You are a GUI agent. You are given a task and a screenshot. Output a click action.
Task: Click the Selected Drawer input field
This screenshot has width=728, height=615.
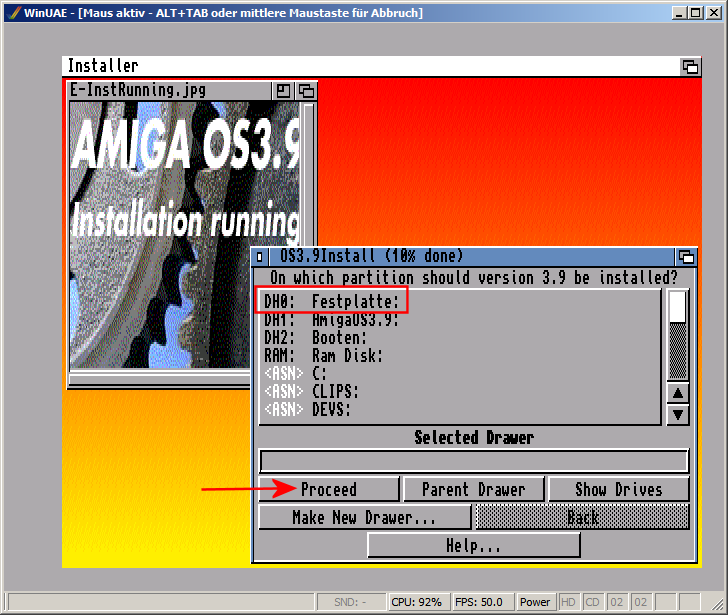(474, 461)
